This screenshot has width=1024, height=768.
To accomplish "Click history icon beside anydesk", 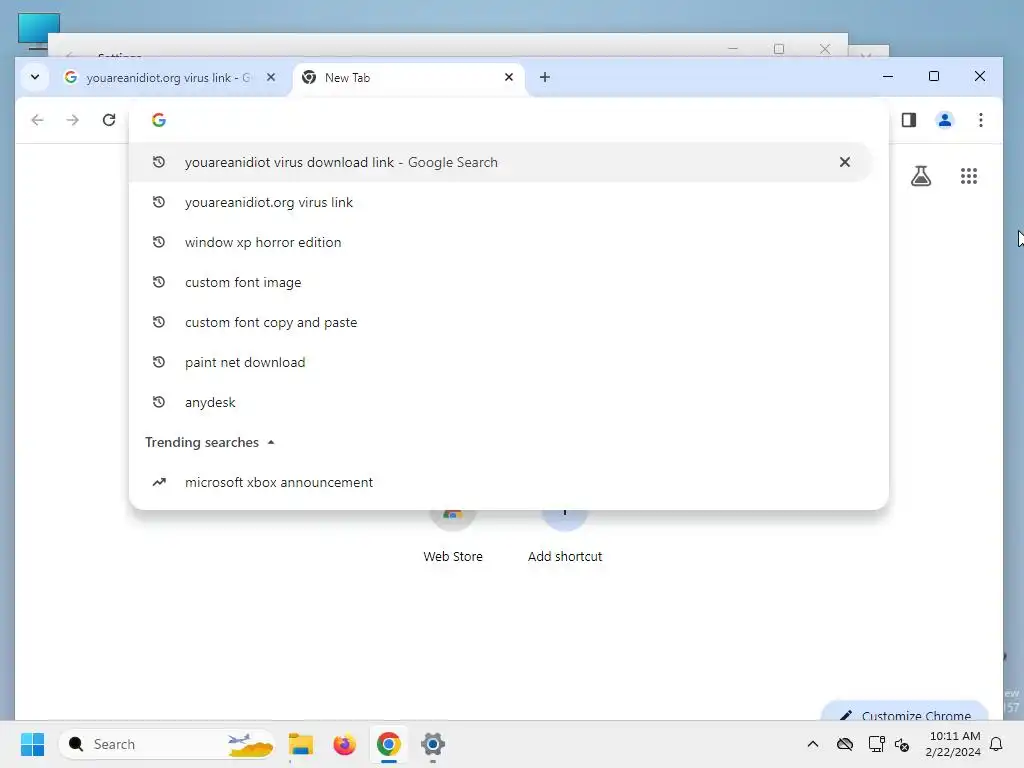I will coord(159,402).
